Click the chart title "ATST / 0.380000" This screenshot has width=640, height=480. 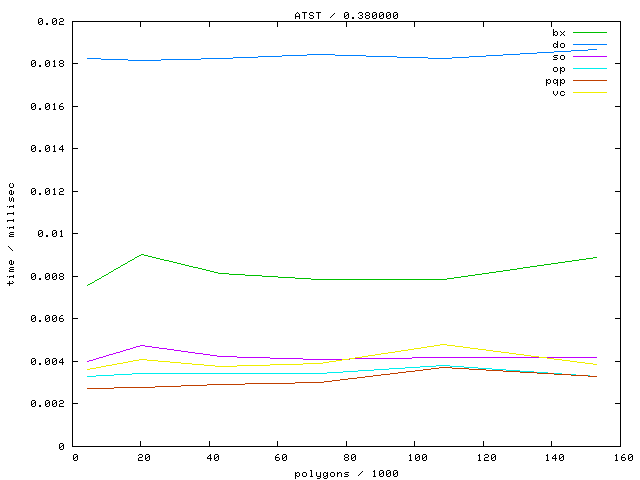click(340, 15)
